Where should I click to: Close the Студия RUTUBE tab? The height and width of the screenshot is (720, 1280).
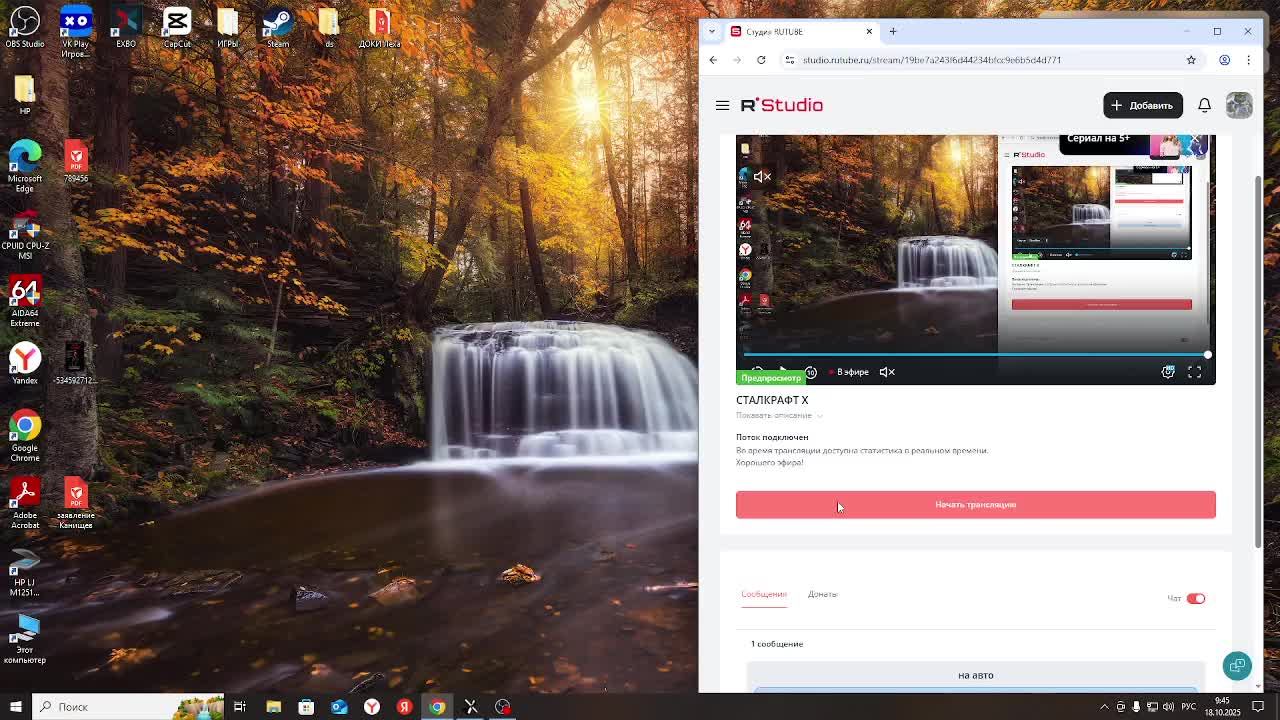(x=869, y=31)
